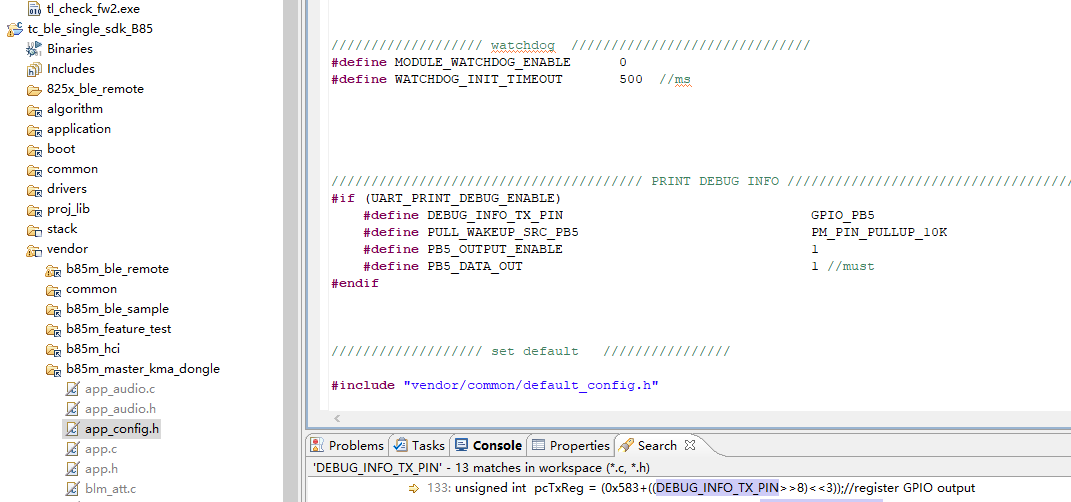
Task: Click the 'set default' comment line
Action: [531, 352]
